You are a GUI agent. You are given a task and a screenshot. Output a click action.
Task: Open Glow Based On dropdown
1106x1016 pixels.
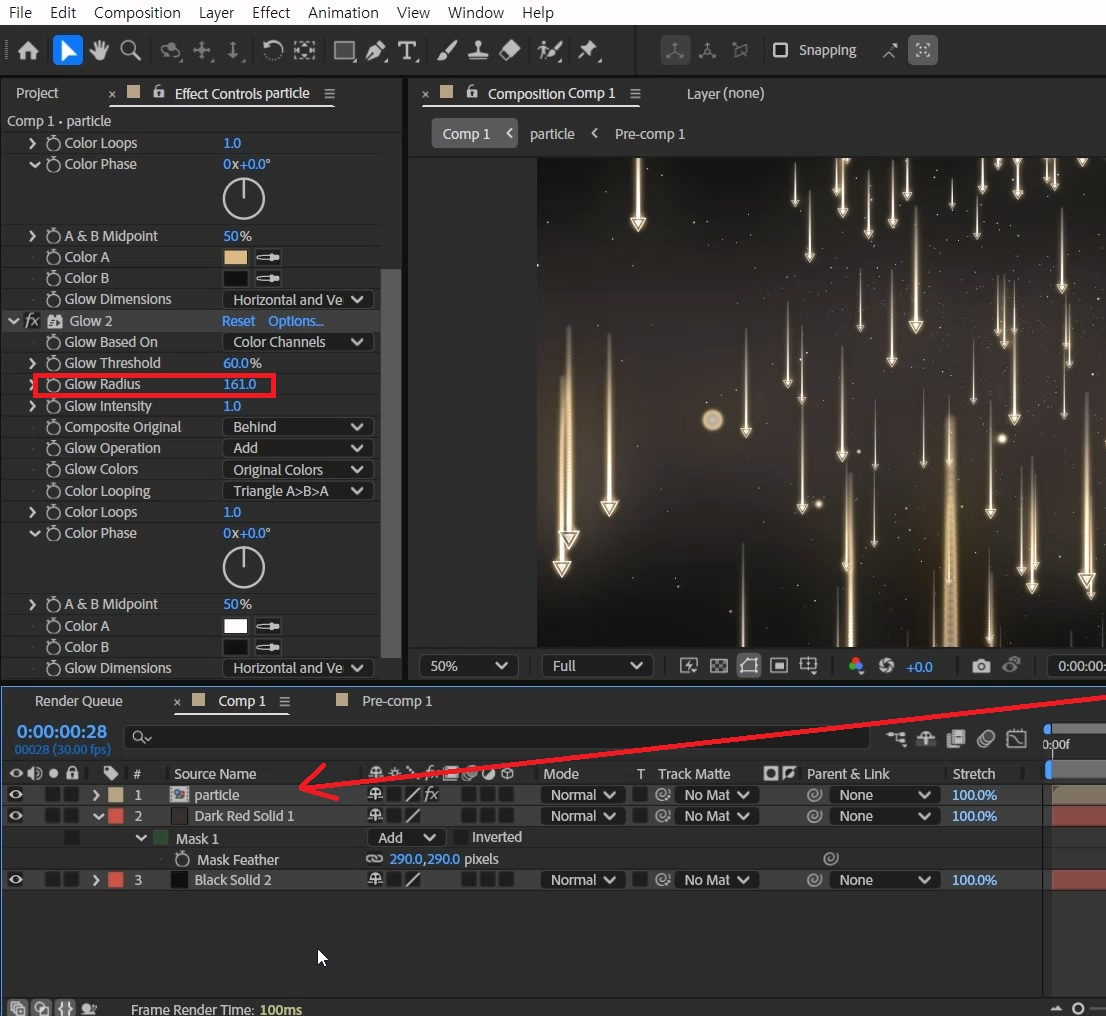pos(297,342)
